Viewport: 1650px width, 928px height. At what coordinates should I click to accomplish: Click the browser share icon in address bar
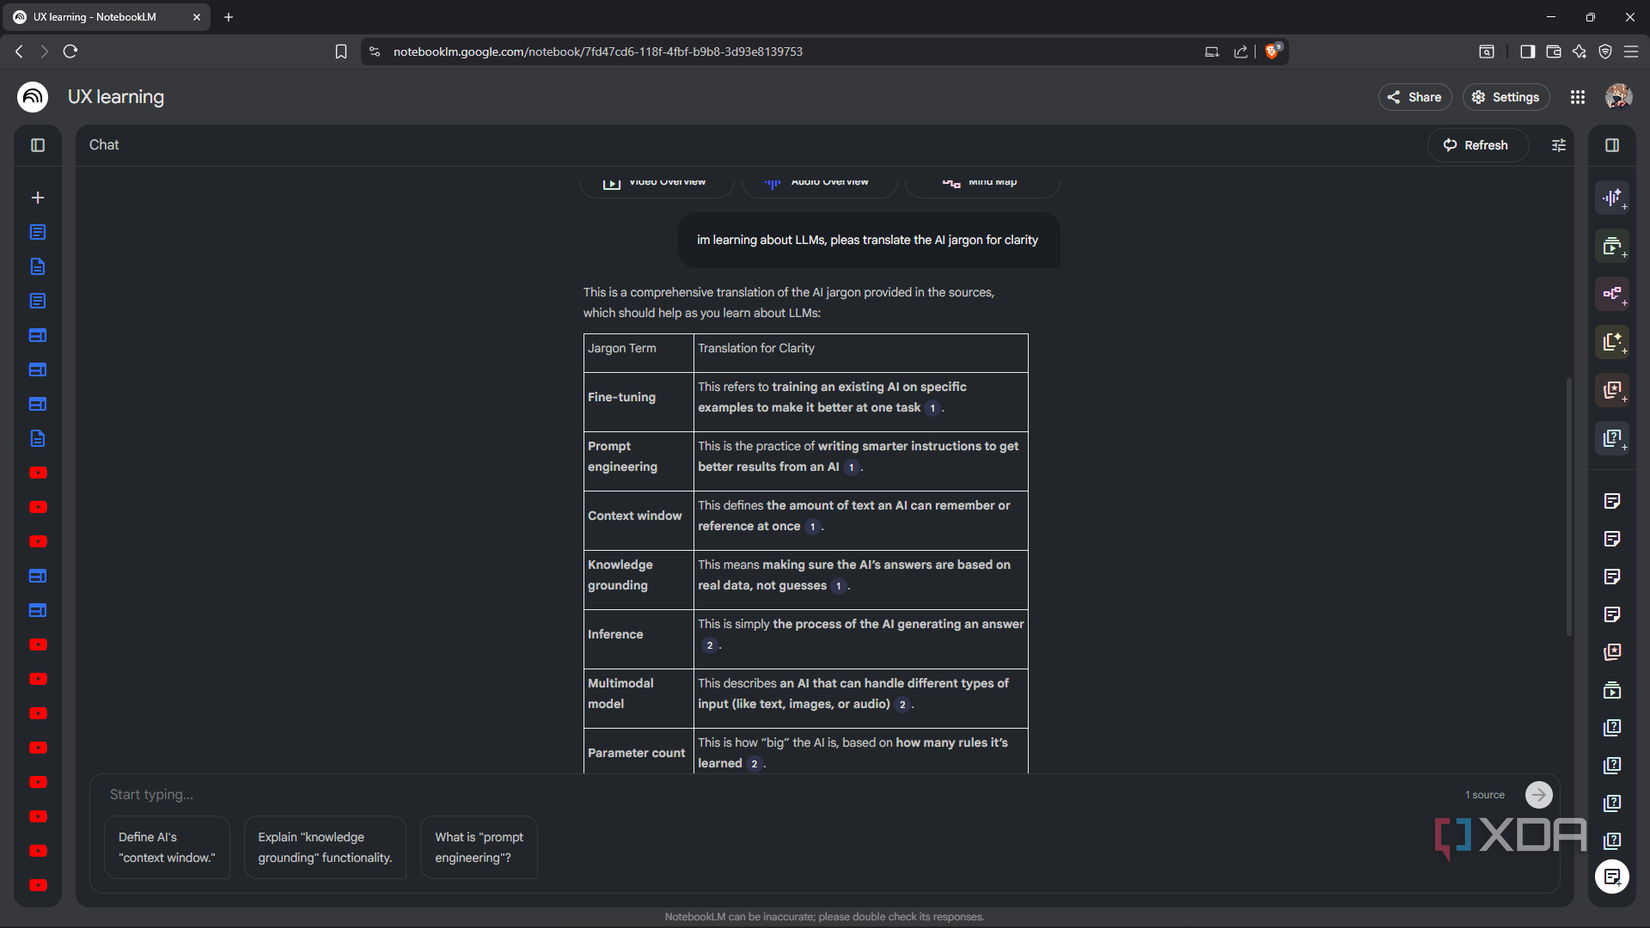(x=1241, y=51)
